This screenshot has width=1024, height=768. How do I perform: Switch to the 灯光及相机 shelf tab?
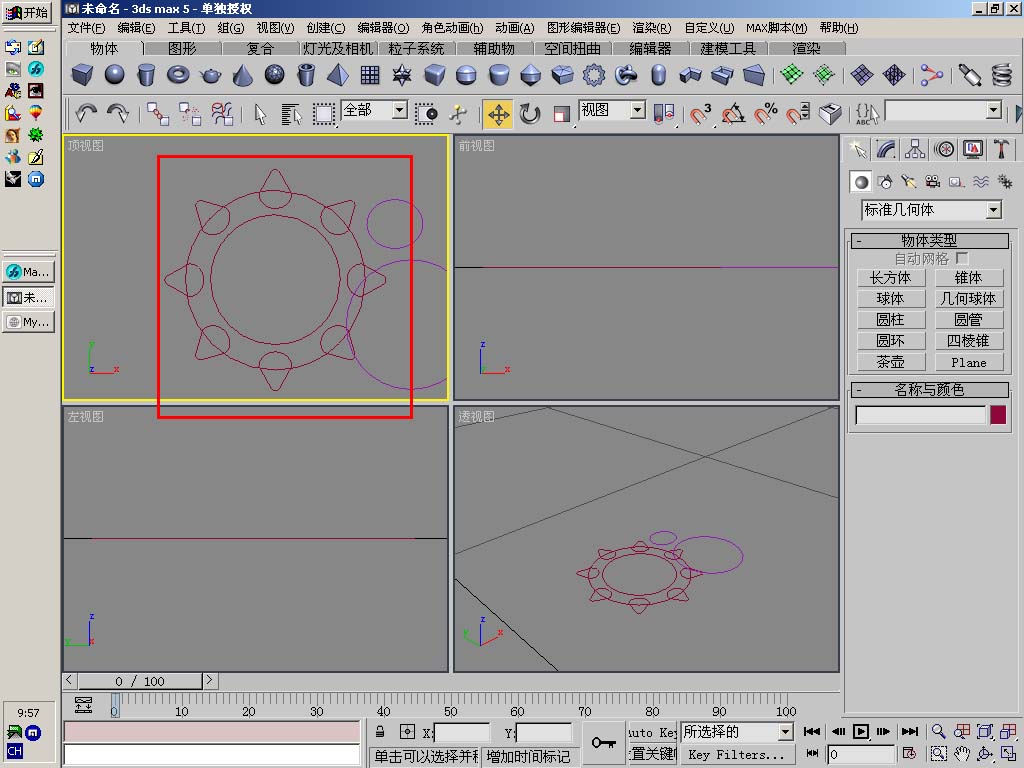338,48
